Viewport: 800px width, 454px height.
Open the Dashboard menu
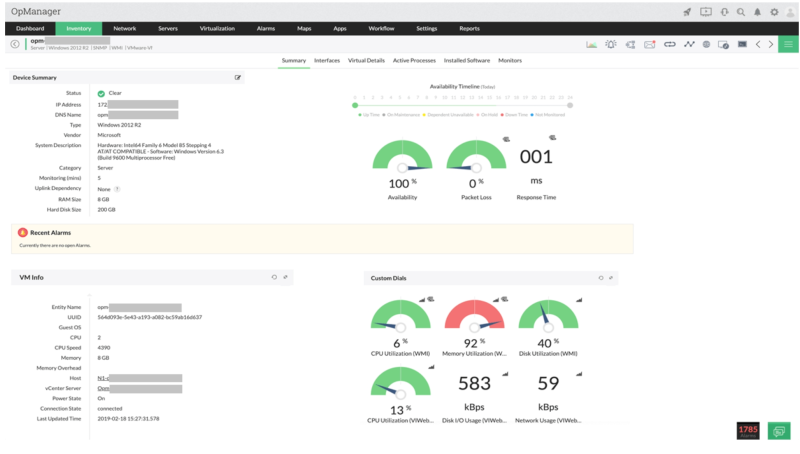tap(30, 29)
